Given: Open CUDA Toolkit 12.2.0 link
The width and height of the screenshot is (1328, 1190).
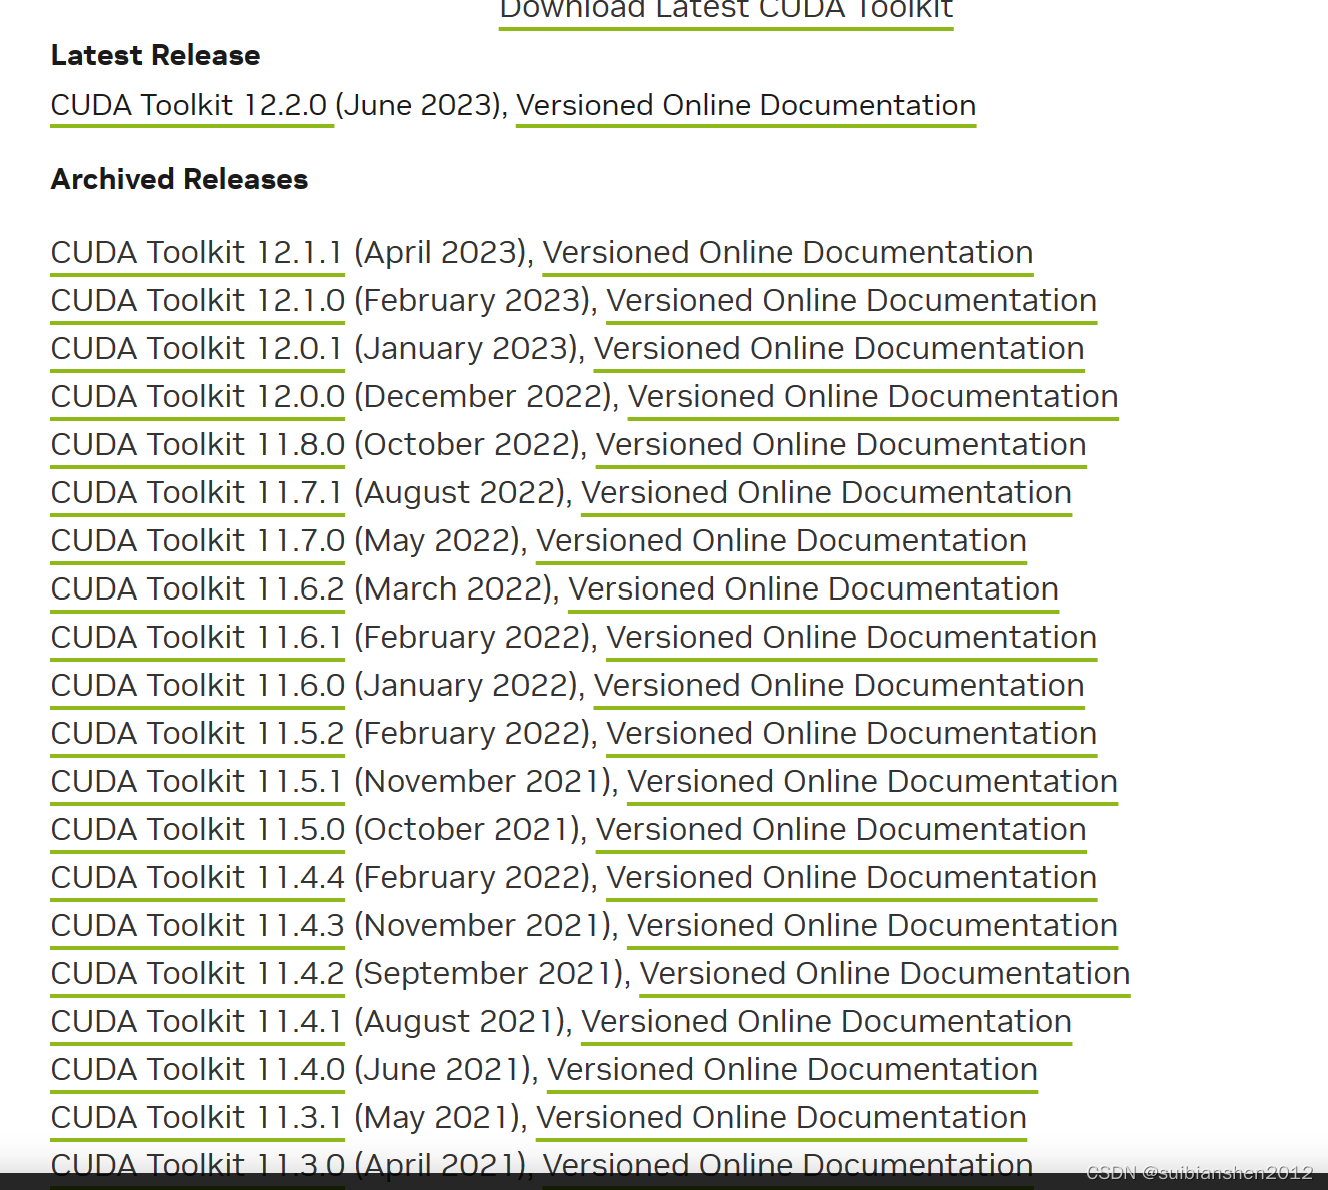Looking at the screenshot, I should (x=189, y=105).
